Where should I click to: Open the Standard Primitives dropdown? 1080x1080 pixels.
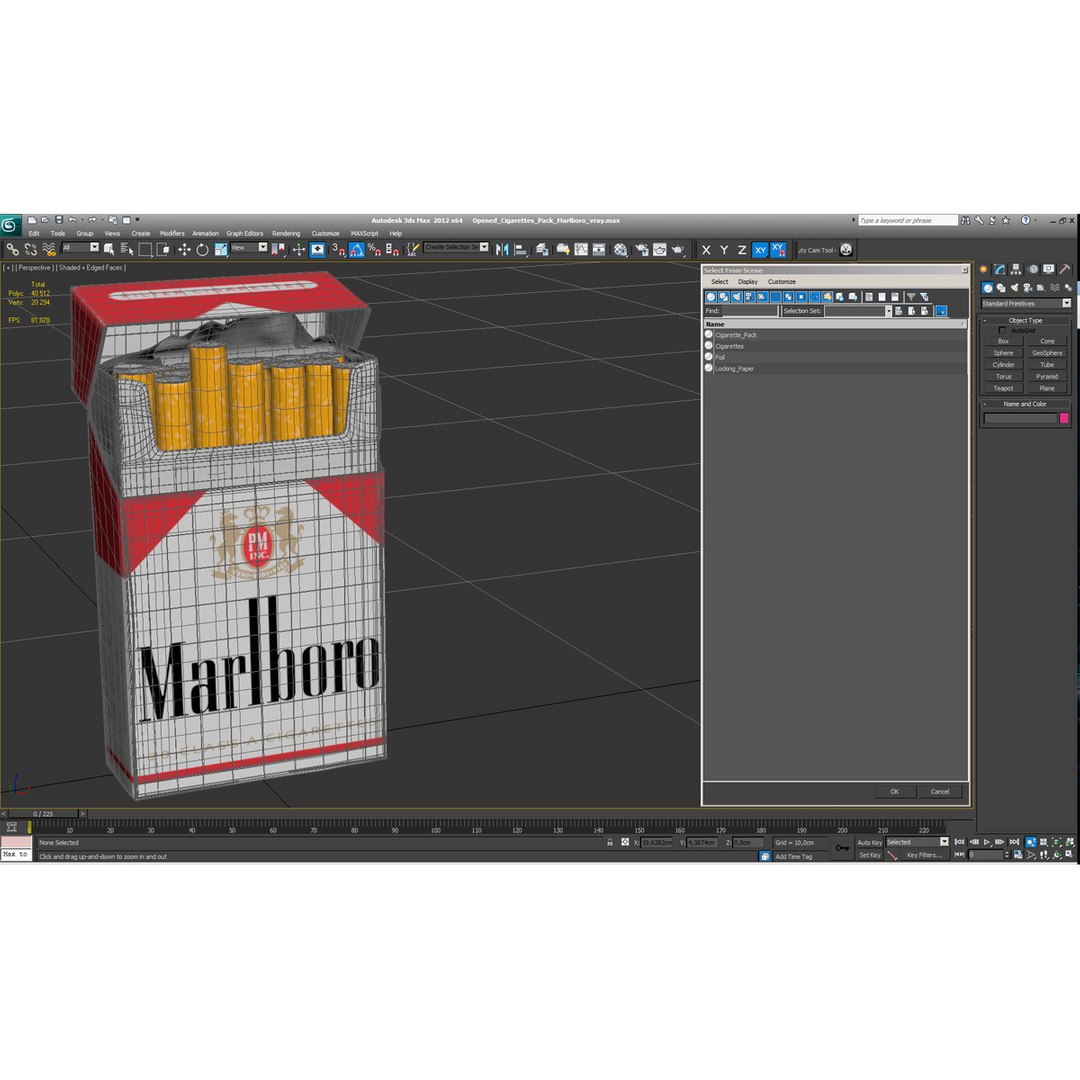point(1026,303)
